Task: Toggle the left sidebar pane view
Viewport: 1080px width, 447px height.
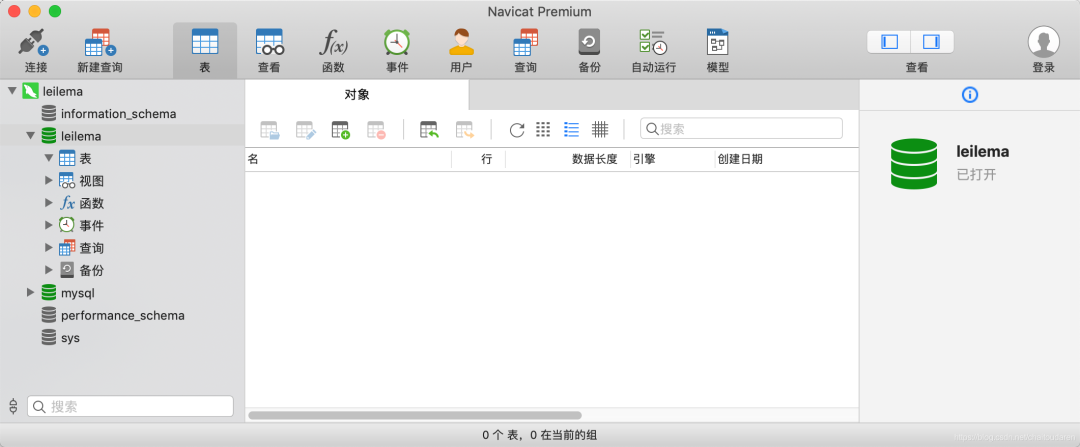Action: pyautogui.click(x=889, y=42)
